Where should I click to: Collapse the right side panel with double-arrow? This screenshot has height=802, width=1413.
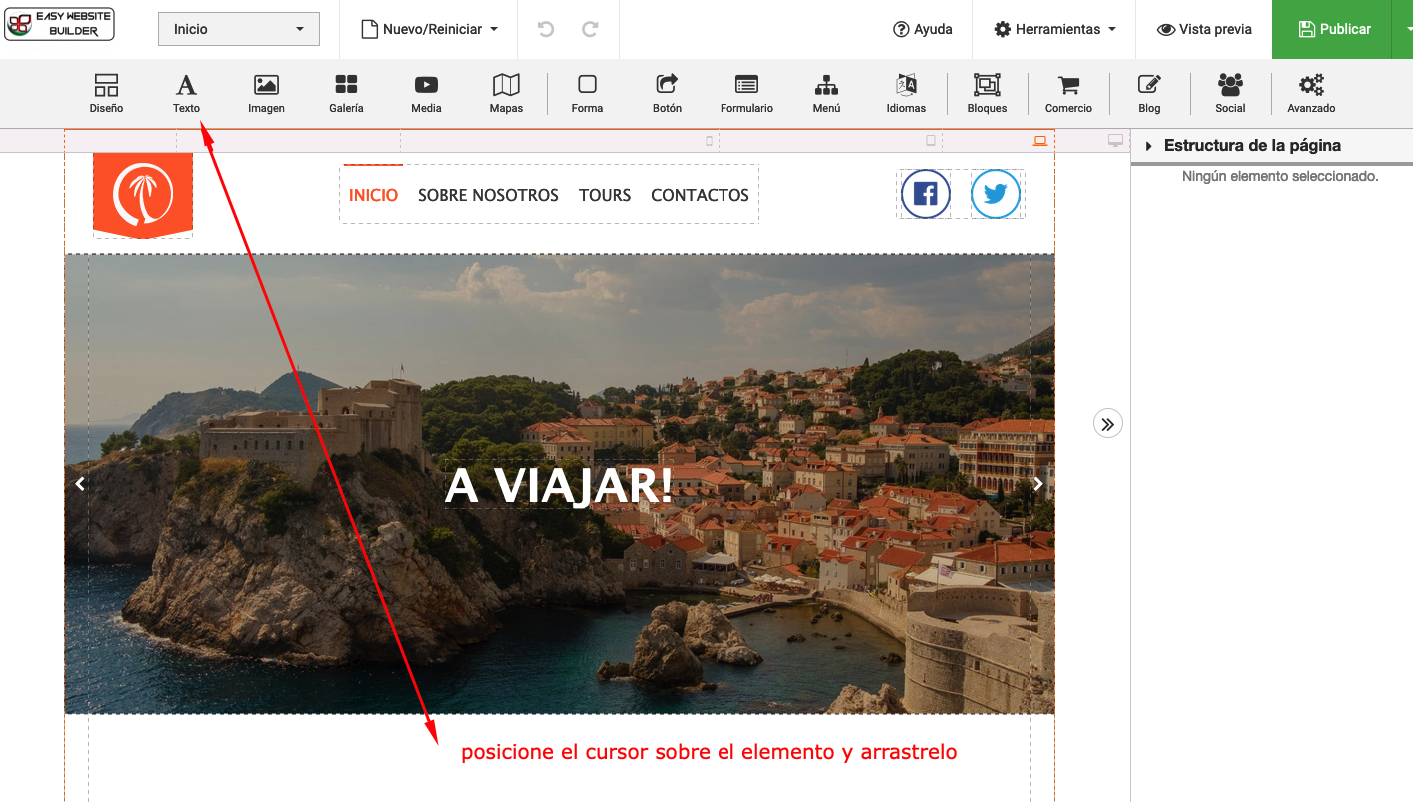1107,424
